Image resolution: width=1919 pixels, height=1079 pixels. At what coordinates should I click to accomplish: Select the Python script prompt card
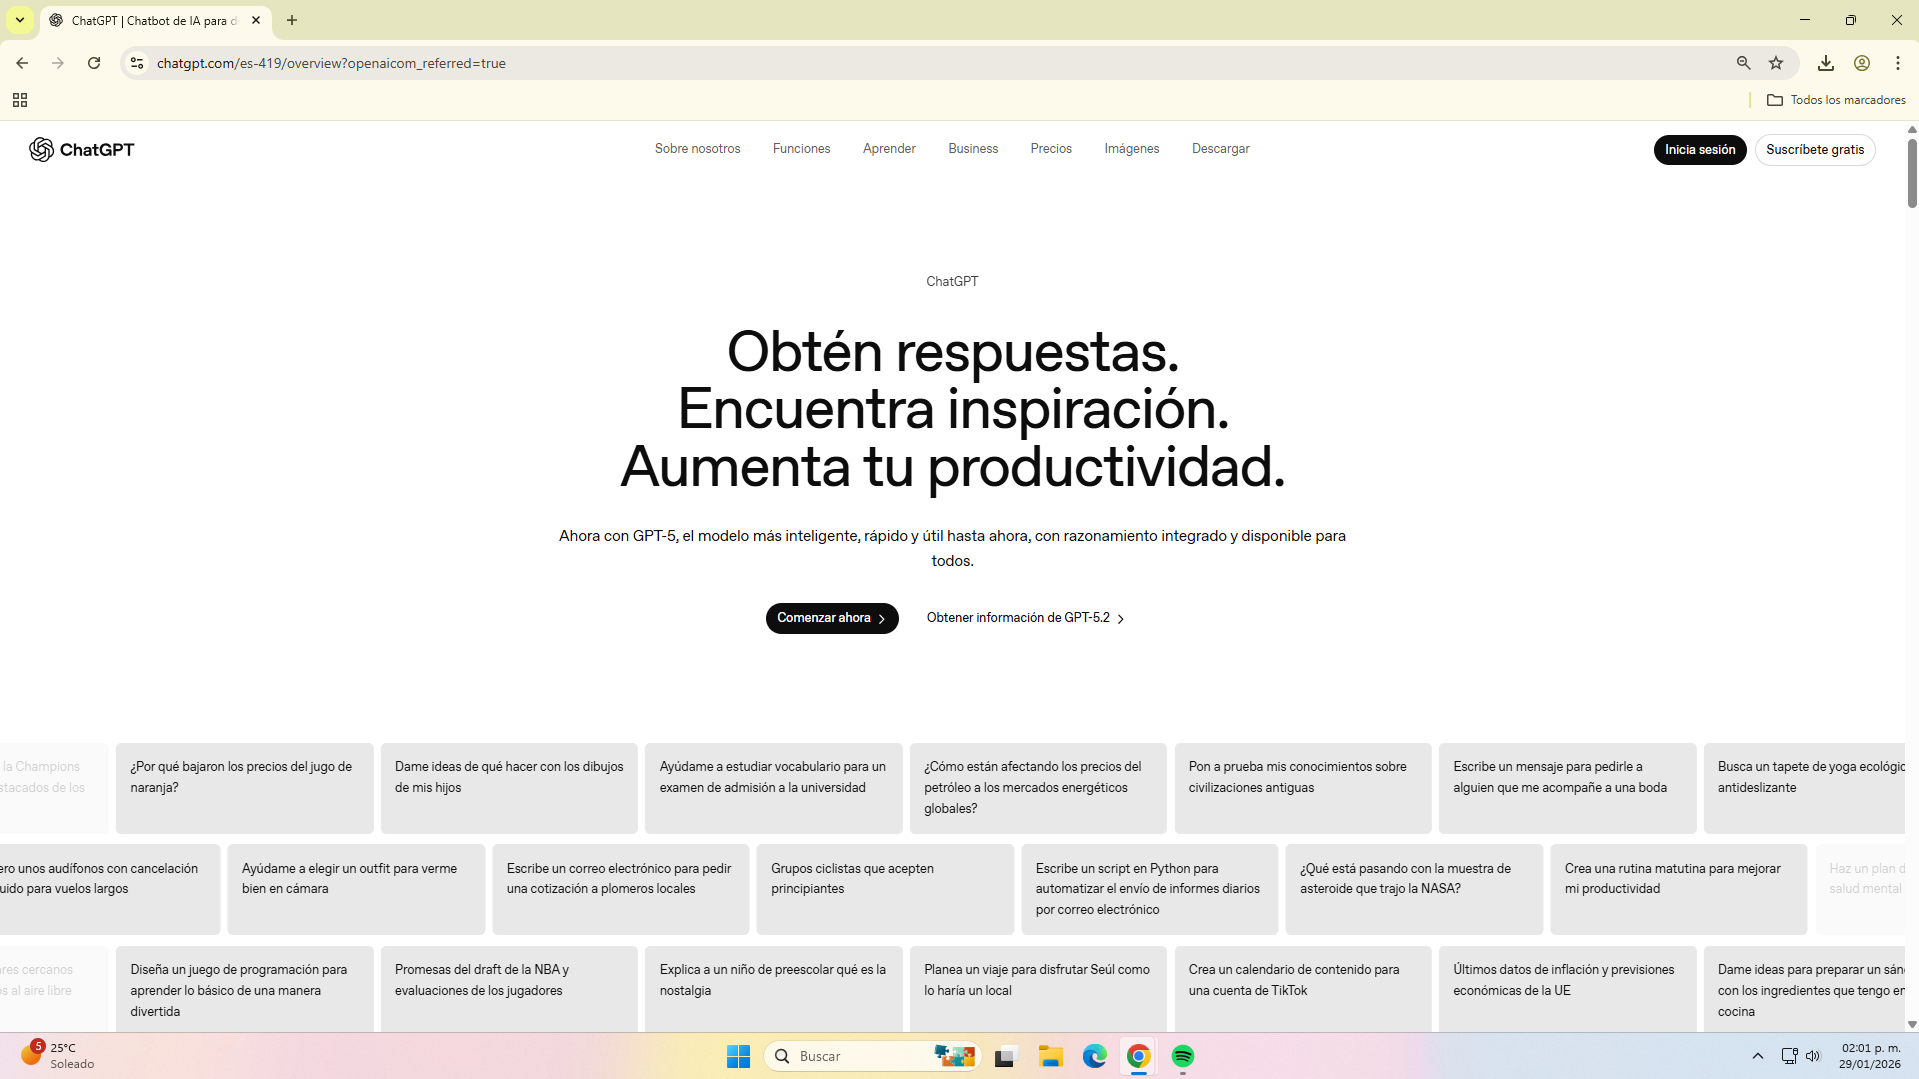point(1148,889)
